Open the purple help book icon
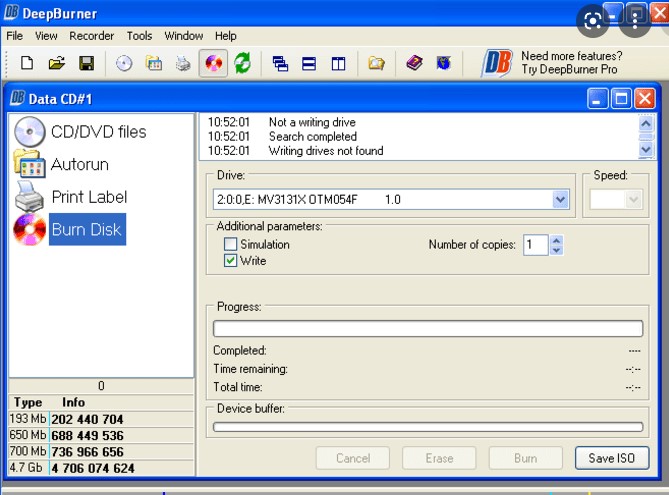Screen dimensions: 669x495 point(414,63)
